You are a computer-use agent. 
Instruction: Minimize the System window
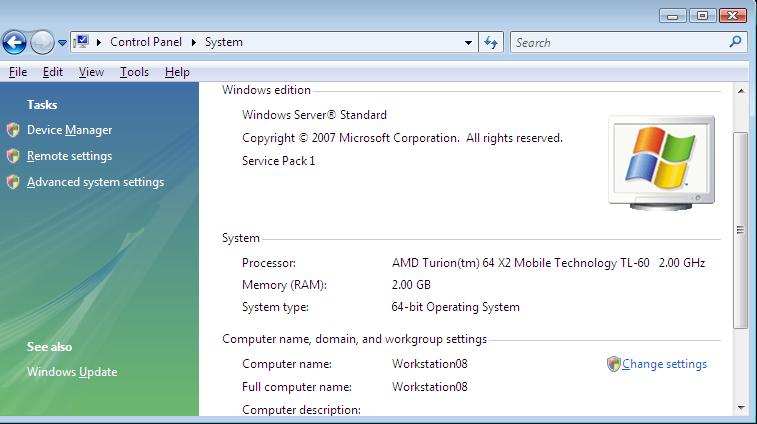(x=673, y=16)
